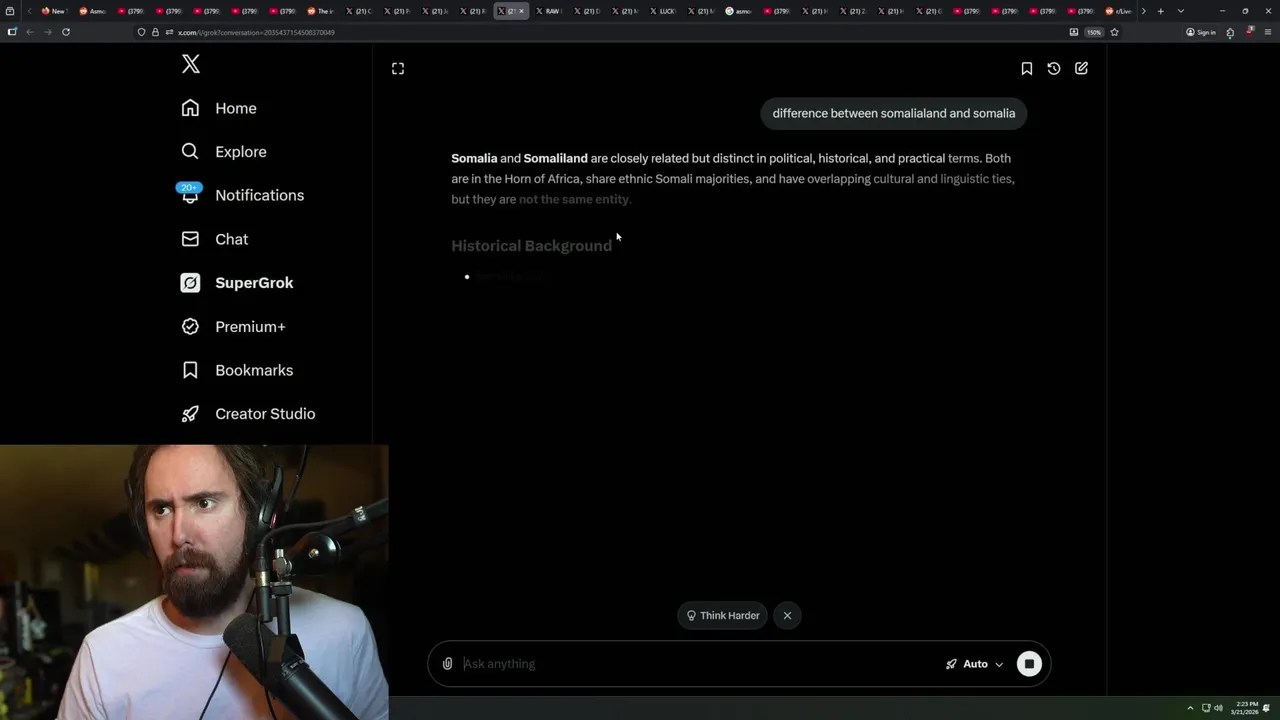Viewport: 1280px width, 720px height.
Task: Go back in browser history
Action: click(30, 32)
